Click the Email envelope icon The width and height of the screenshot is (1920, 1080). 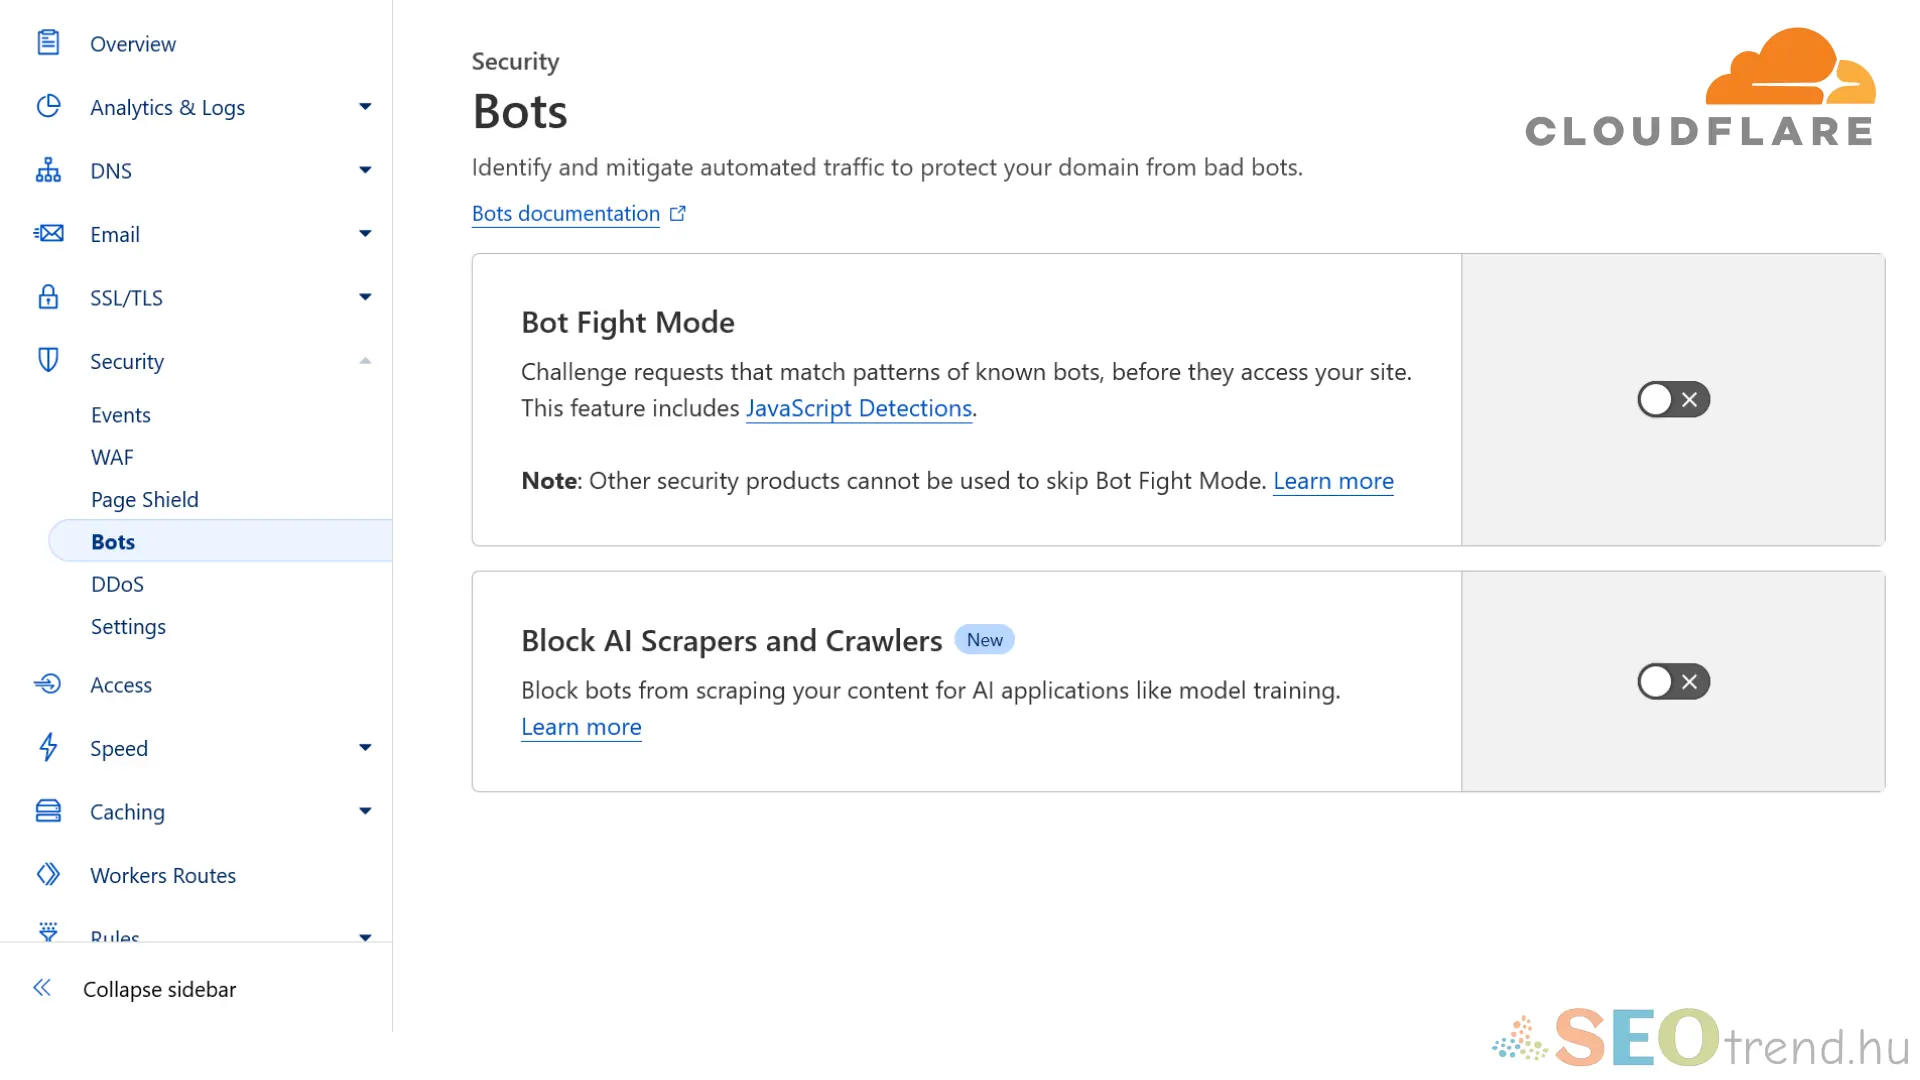point(48,233)
